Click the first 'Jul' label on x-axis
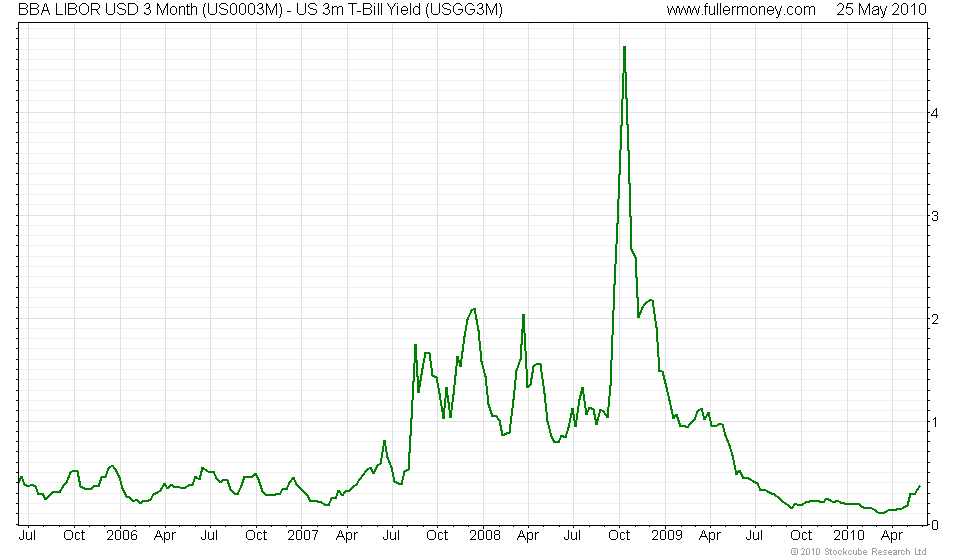The image size is (980, 560). (27, 536)
